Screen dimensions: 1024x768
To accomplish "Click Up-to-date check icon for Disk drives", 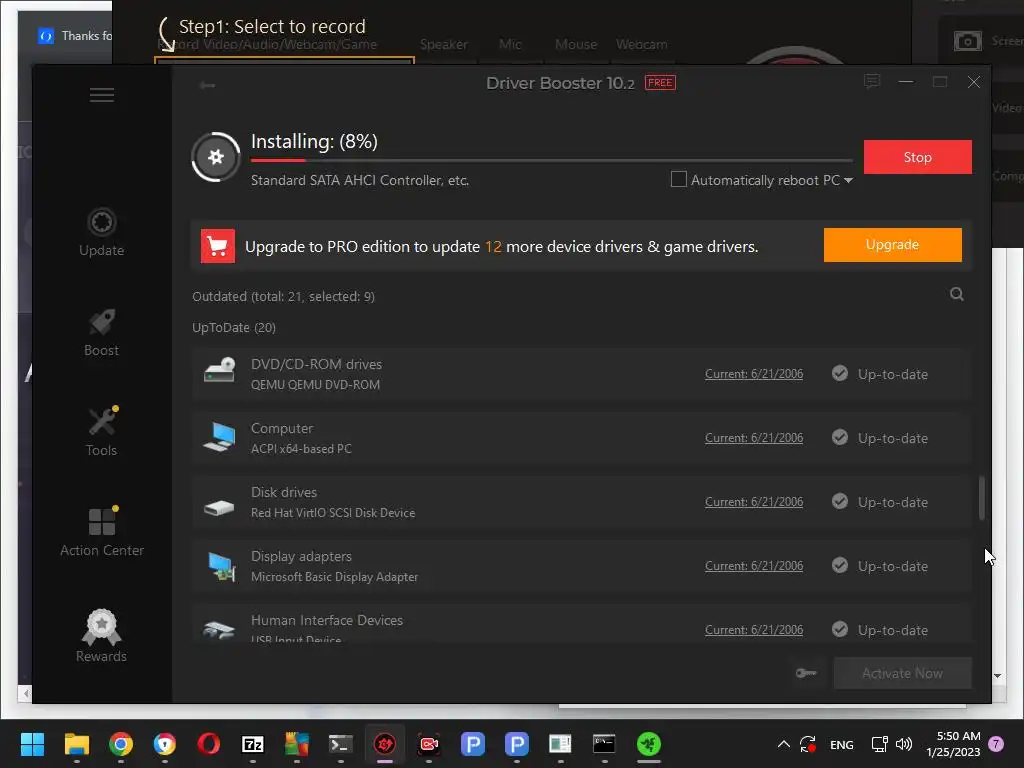I will click(x=840, y=501).
